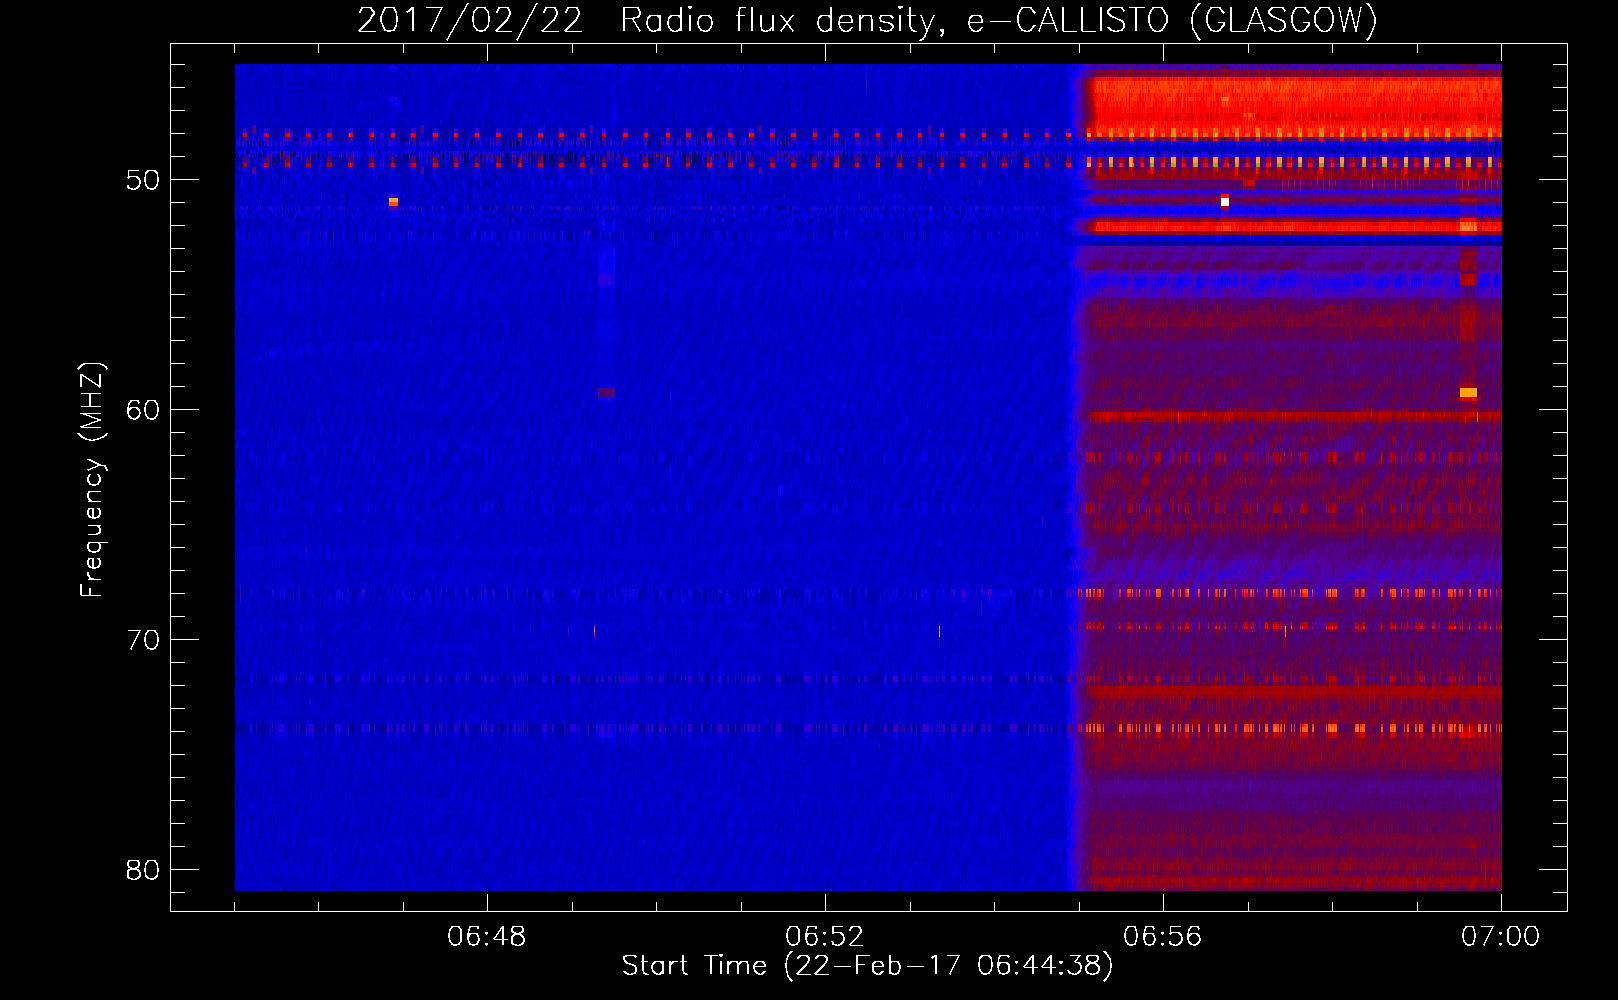The image size is (1618, 1000).
Task: Click the "Start Time (22-Feb-17 06:44:38)" label
Action: (x=867, y=966)
